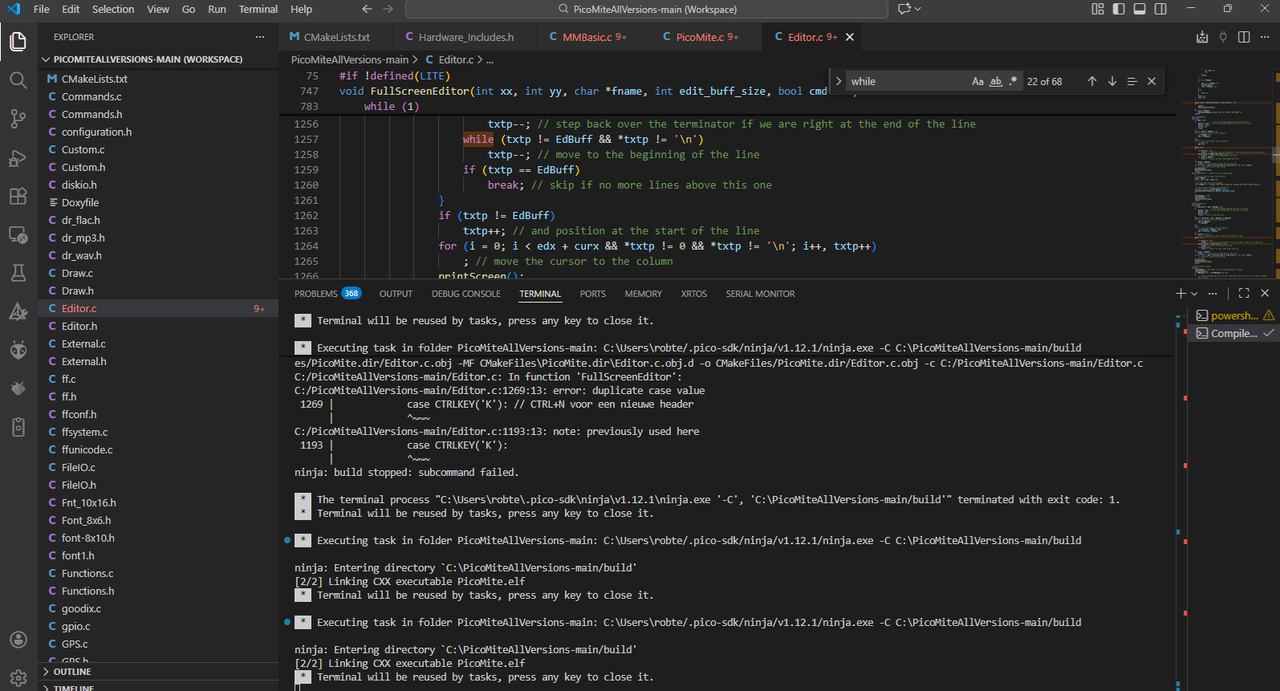Open the Extensions view

pos(17,196)
